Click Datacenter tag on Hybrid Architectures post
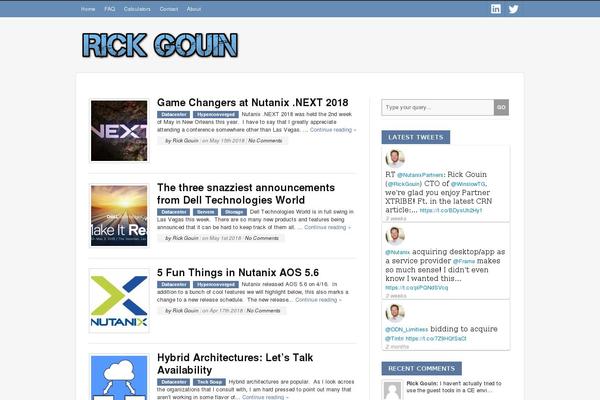600x400 pixels. [173, 382]
